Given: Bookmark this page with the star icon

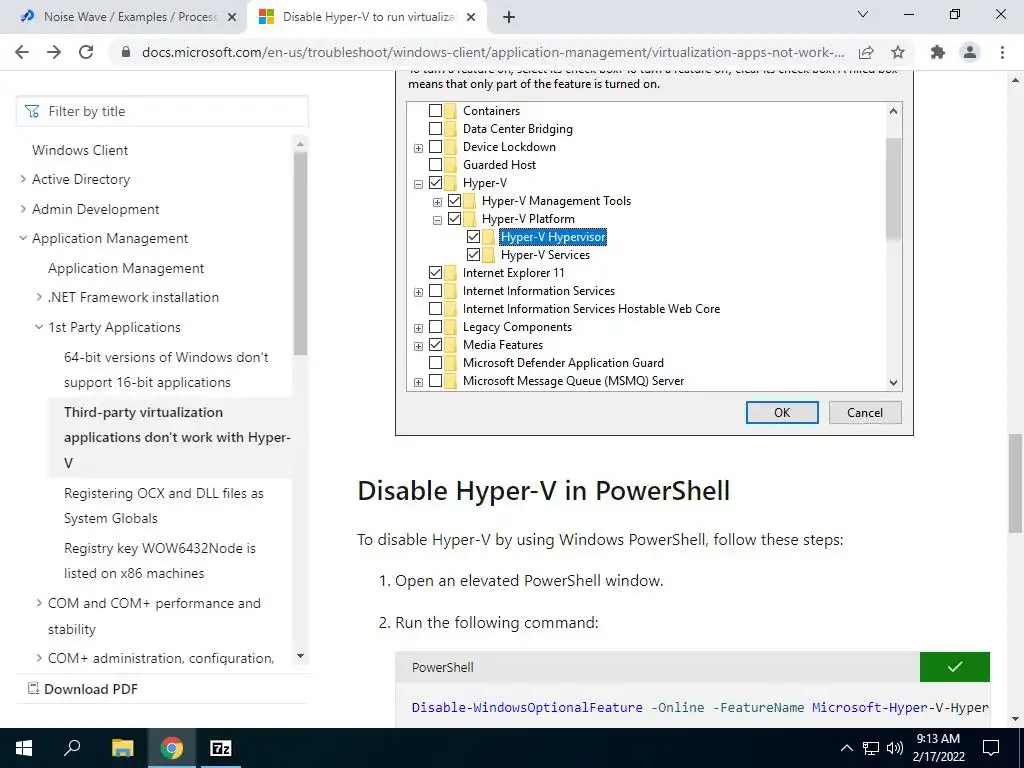Looking at the screenshot, I should (x=898, y=52).
